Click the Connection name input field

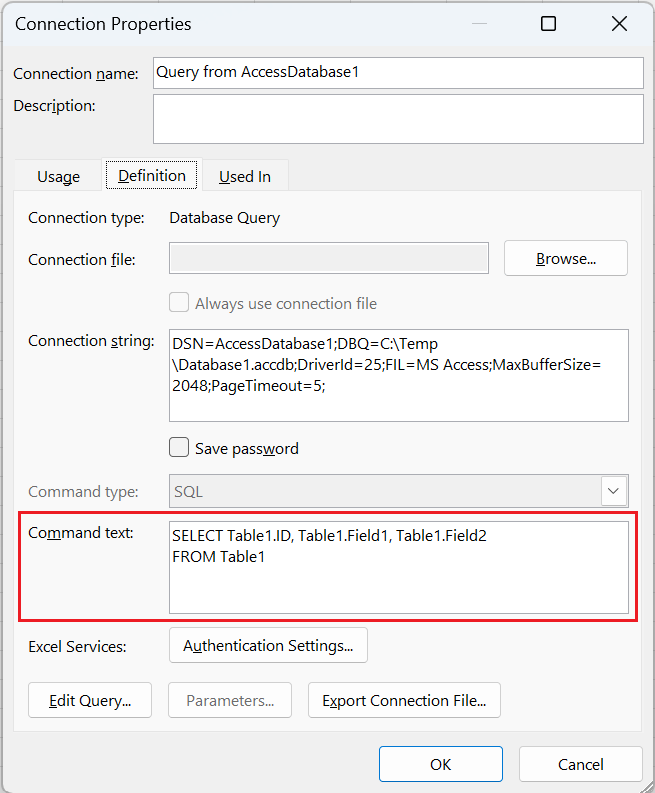tap(398, 73)
